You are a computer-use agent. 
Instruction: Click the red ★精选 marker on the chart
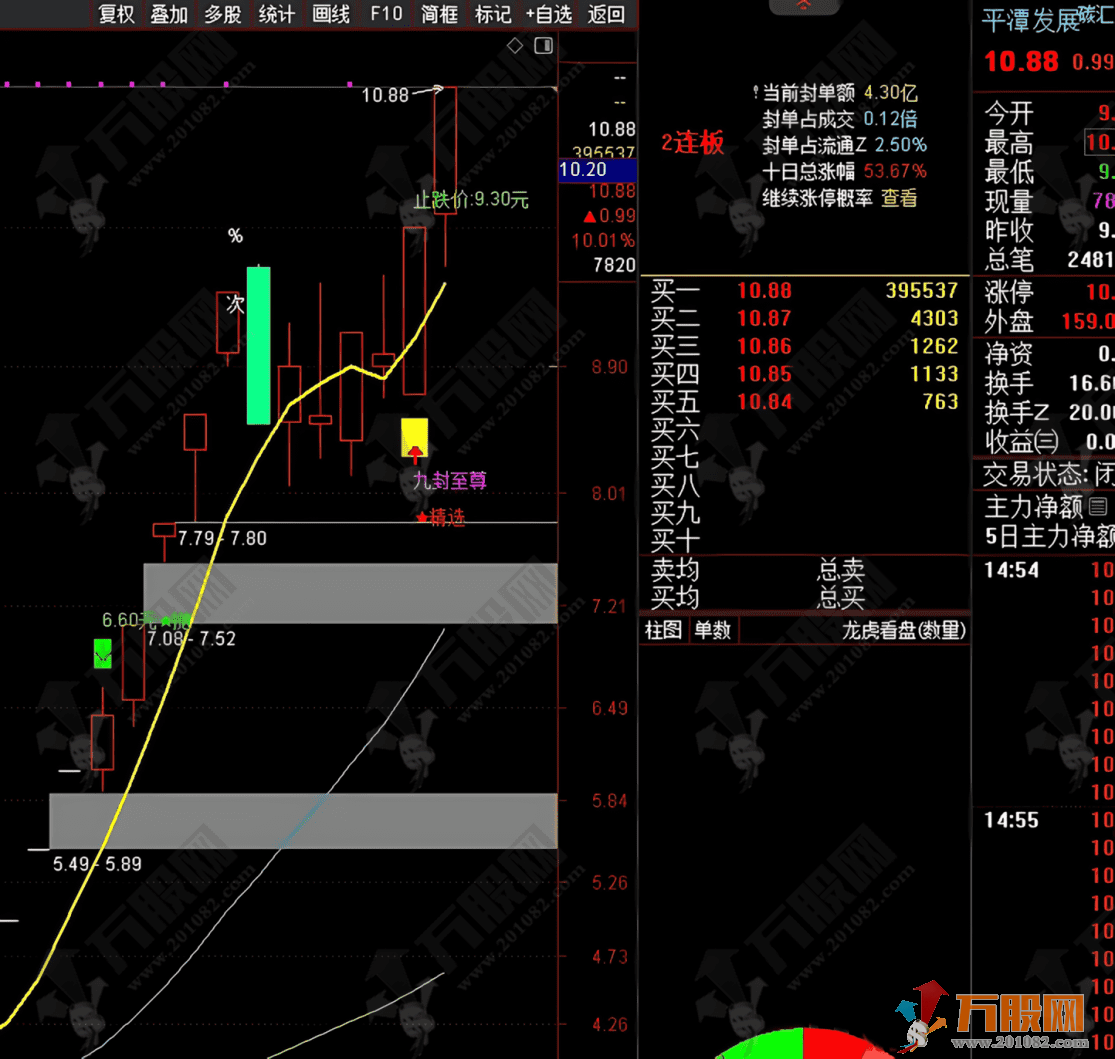pyautogui.click(x=440, y=519)
